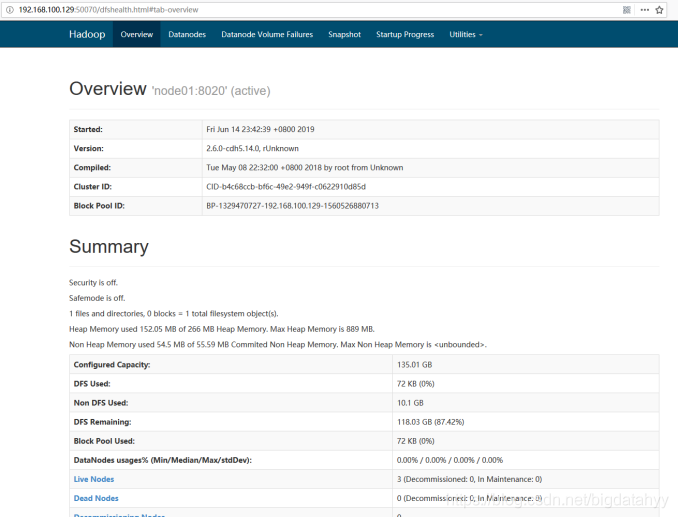
Task: Click the Hadoop brand link
Action: (x=87, y=34)
